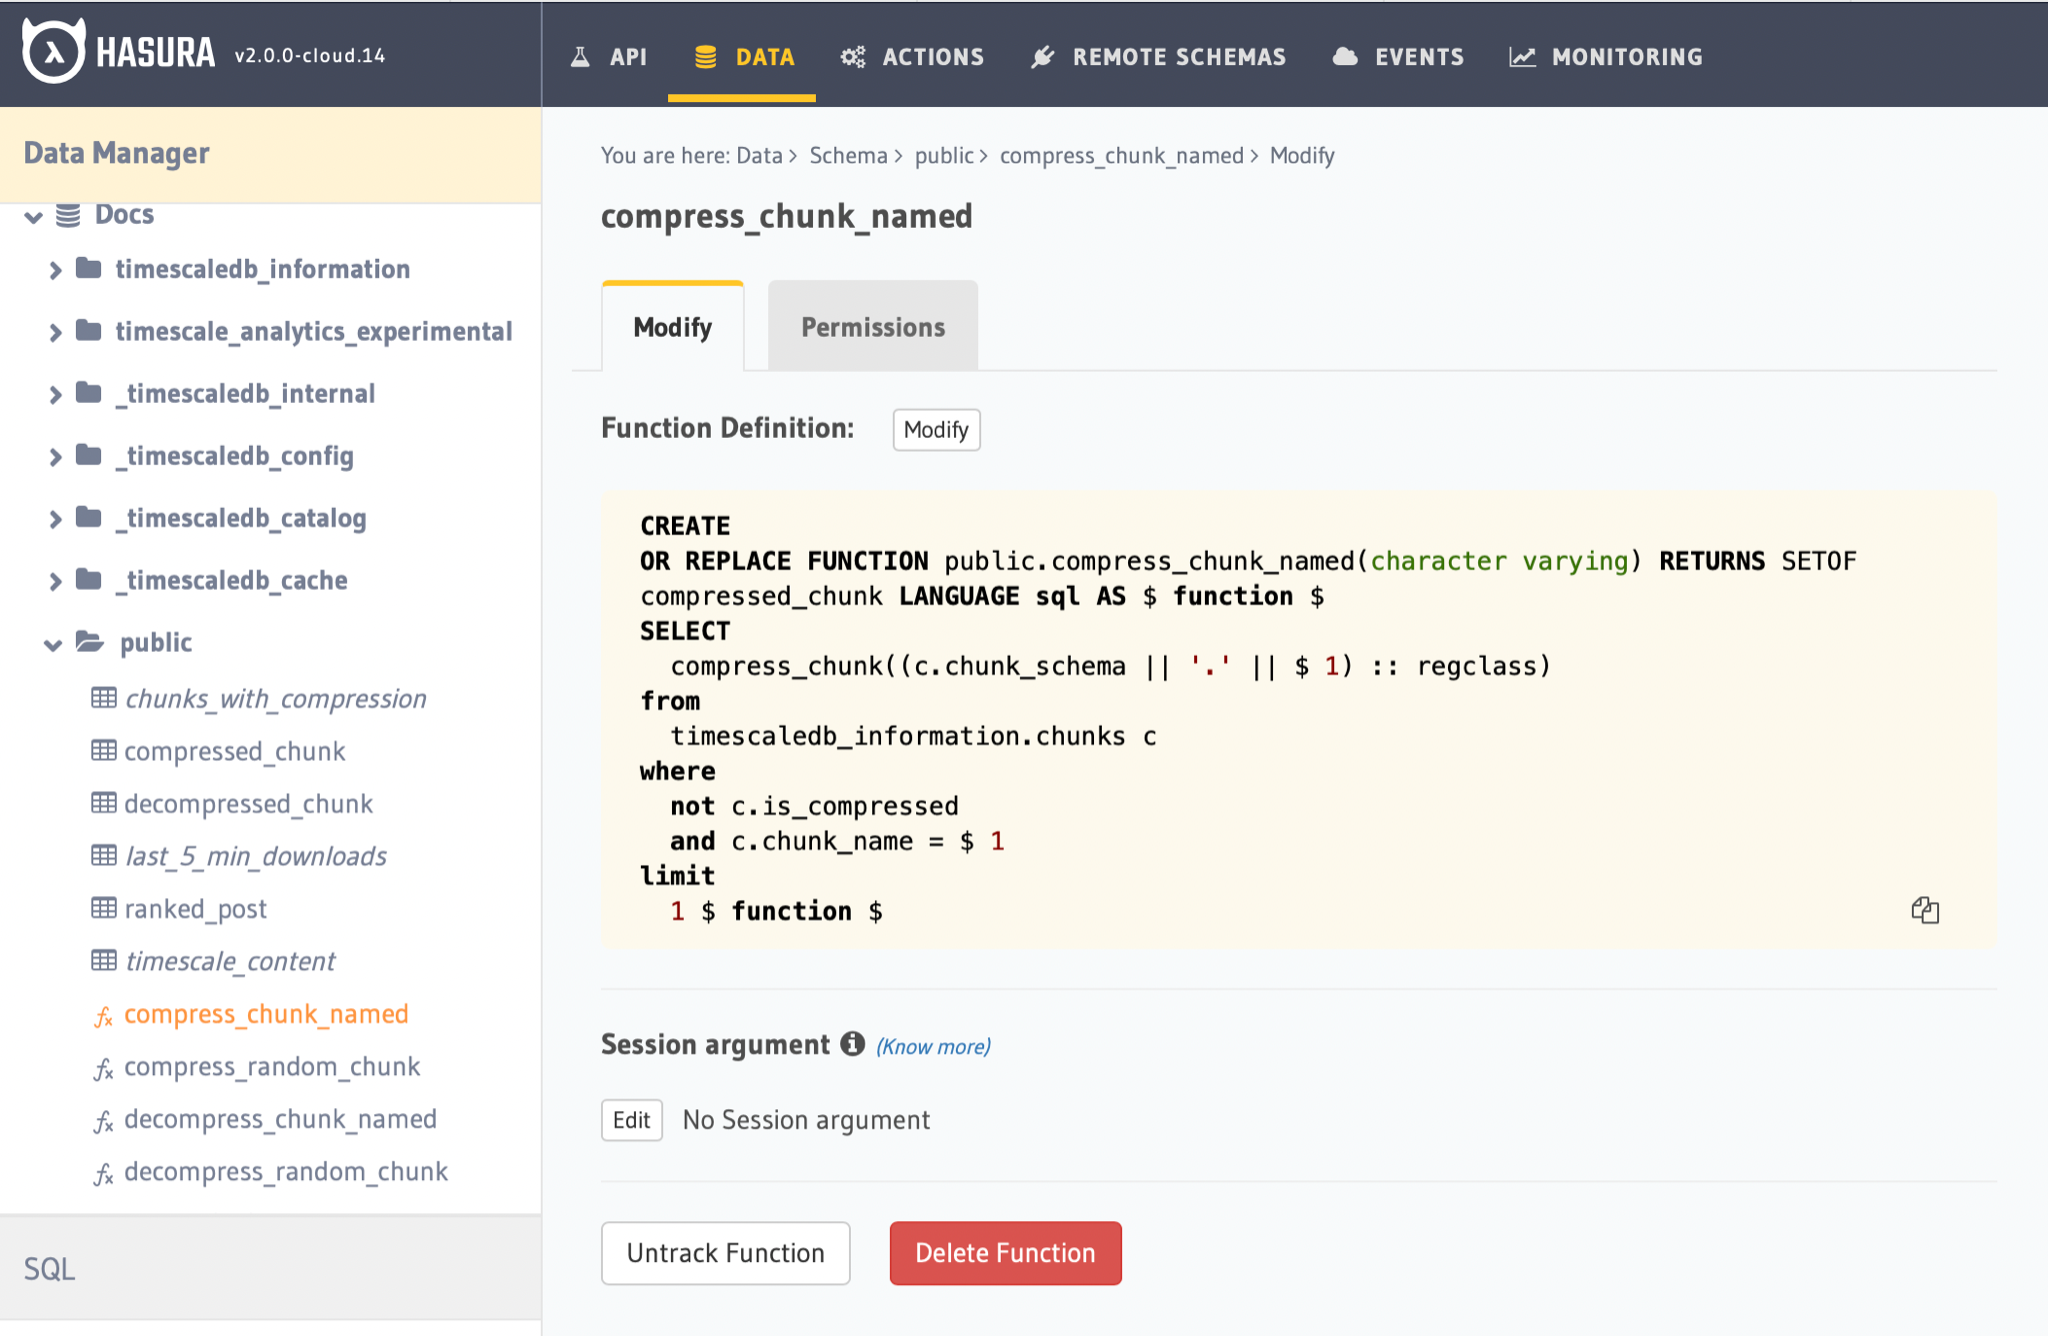Collapse the Docs database tree

point(34,216)
